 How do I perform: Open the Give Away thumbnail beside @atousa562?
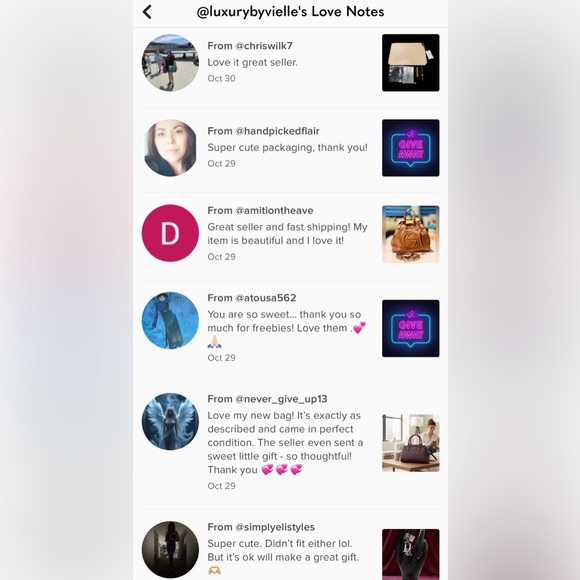tap(411, 328)
